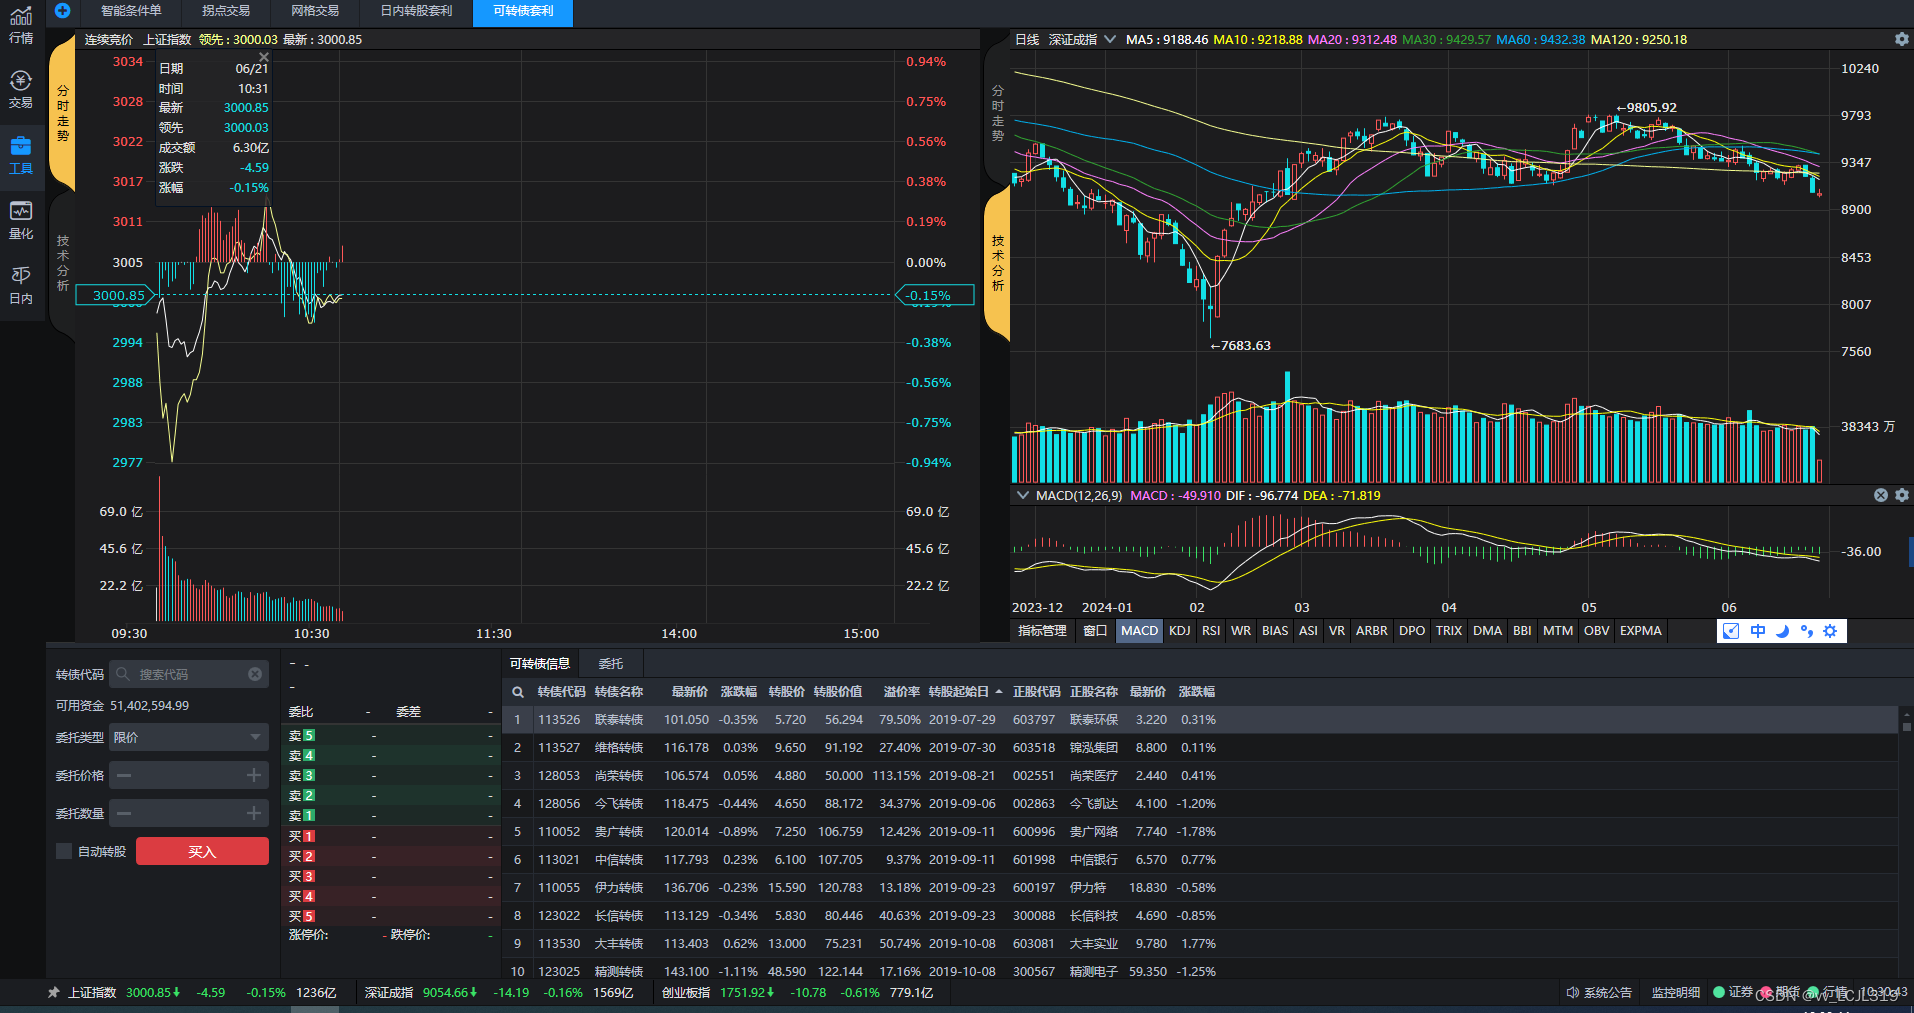Click the blue plus tab icon
The height and width of the screenshot is (1013, 1914).
(x=62, y=12)
